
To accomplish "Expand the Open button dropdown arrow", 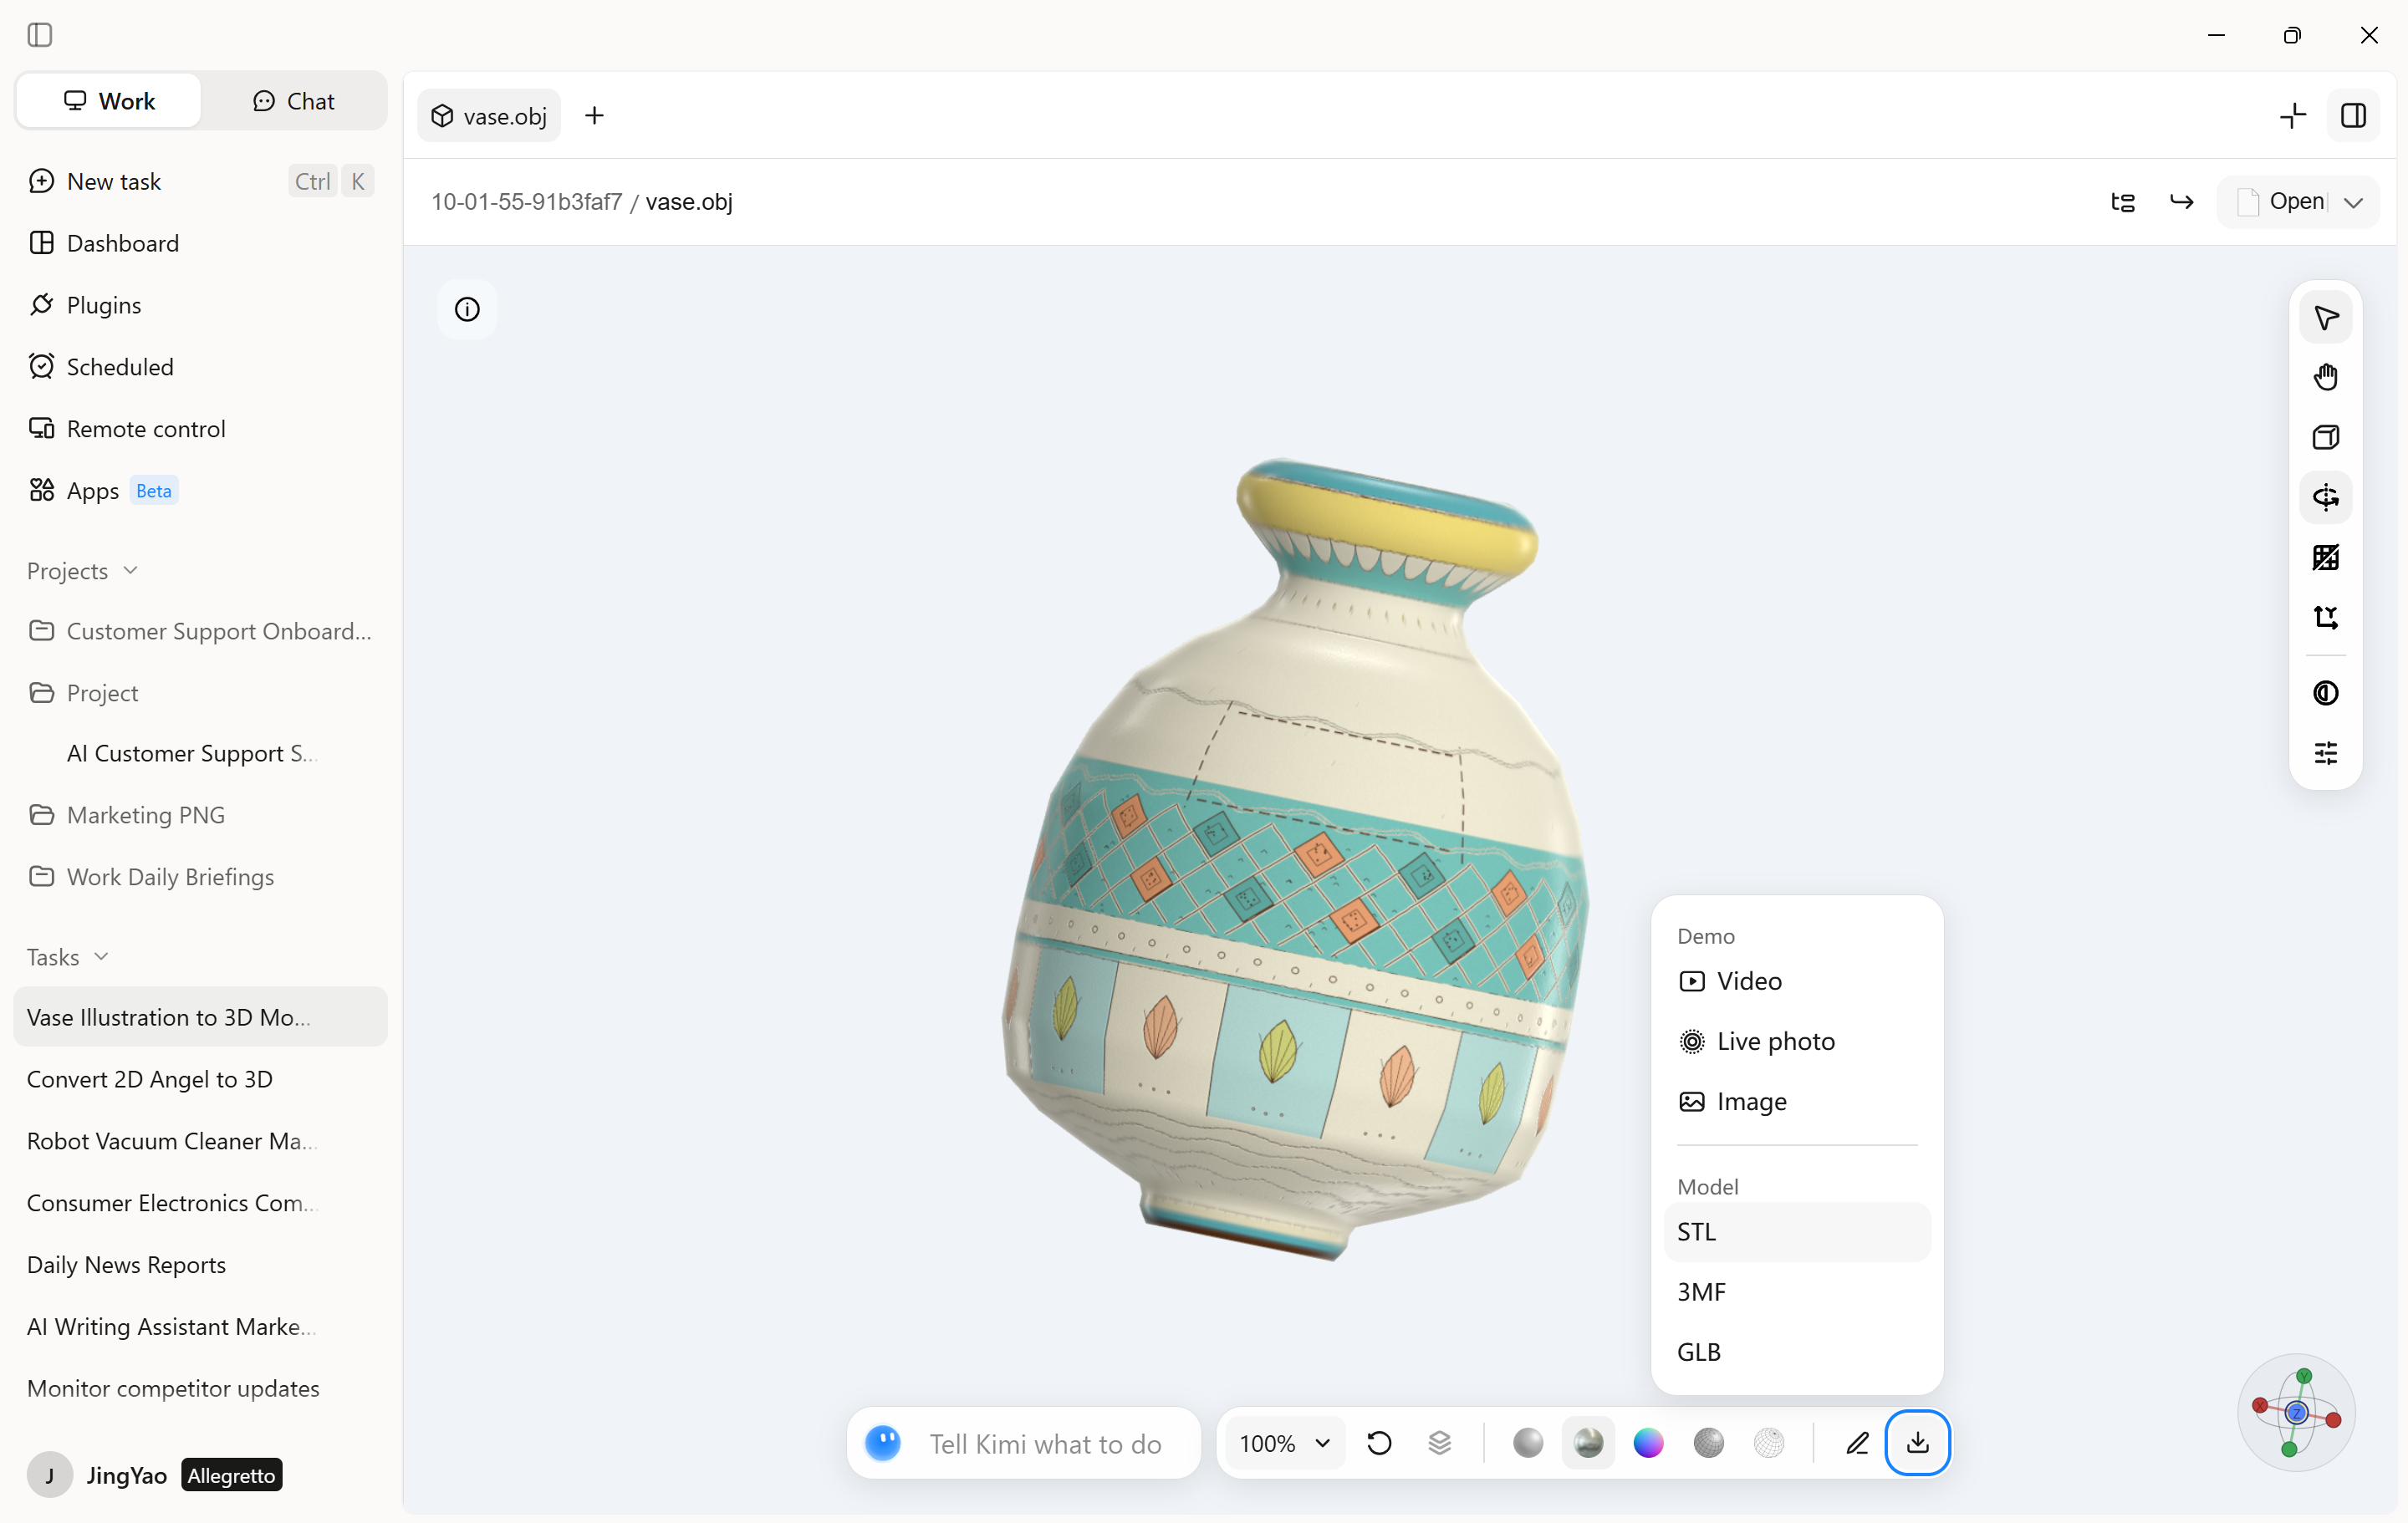I will 2353,202.
